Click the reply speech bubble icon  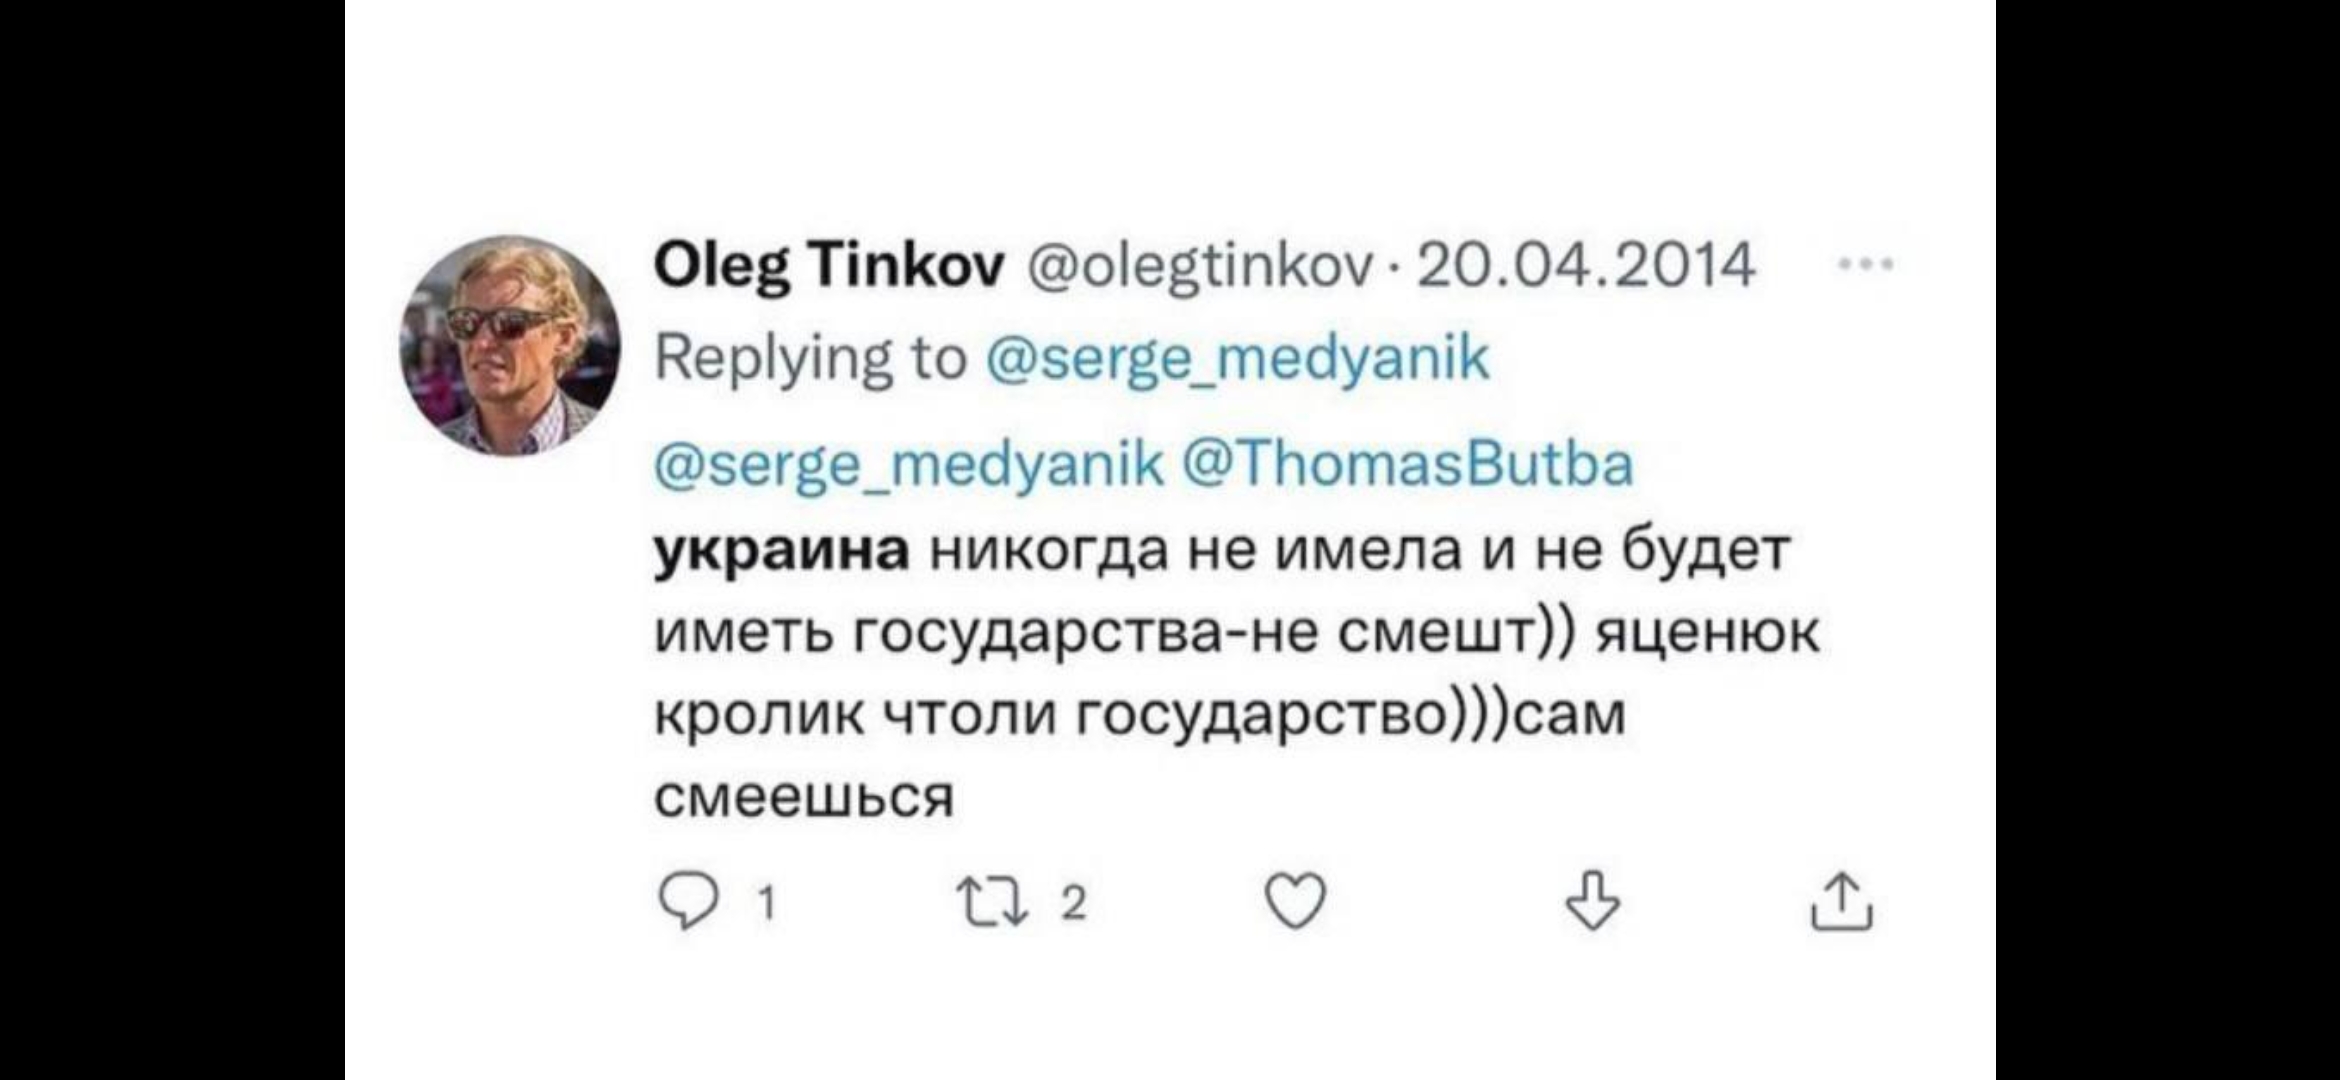(x=688, y=904)
